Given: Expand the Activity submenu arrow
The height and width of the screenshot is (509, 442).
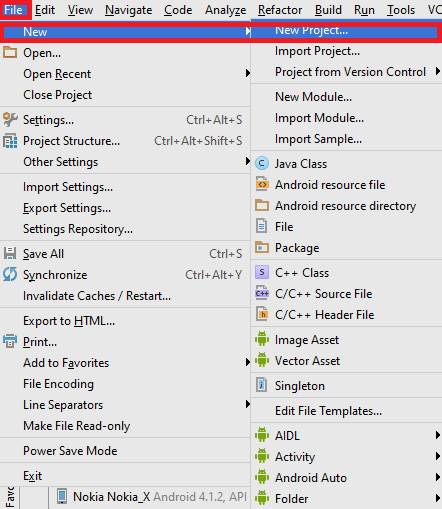Looking at the screenshot, I should (x=438, y=456).
